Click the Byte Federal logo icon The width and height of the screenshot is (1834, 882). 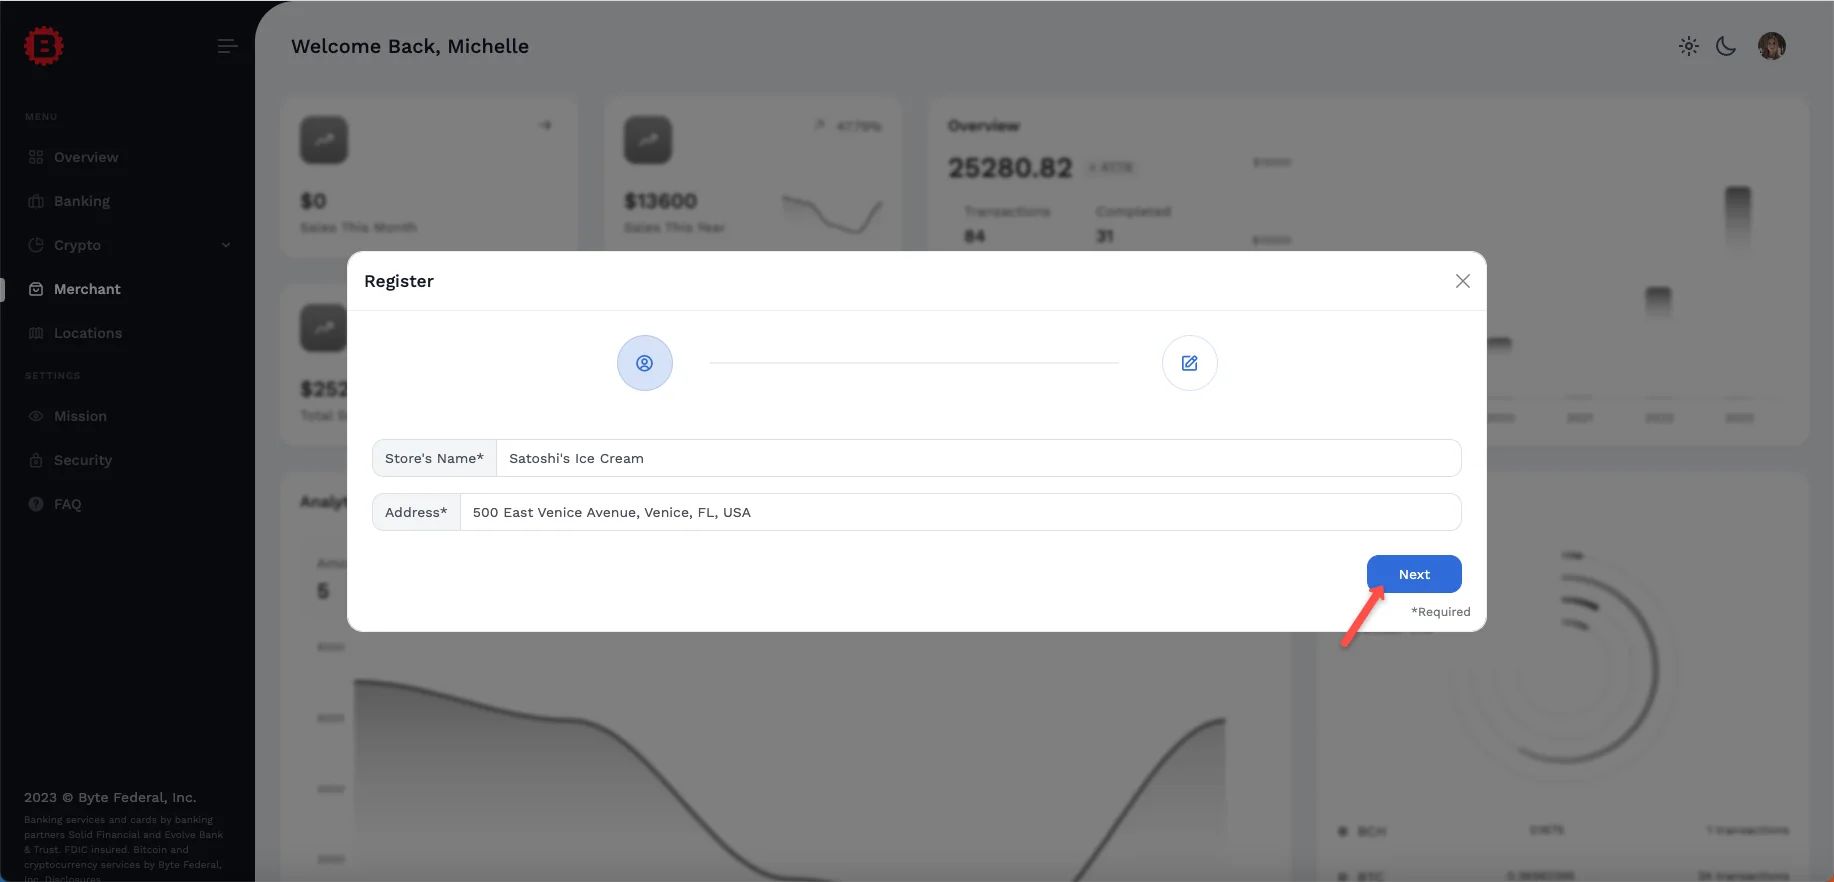44,45
